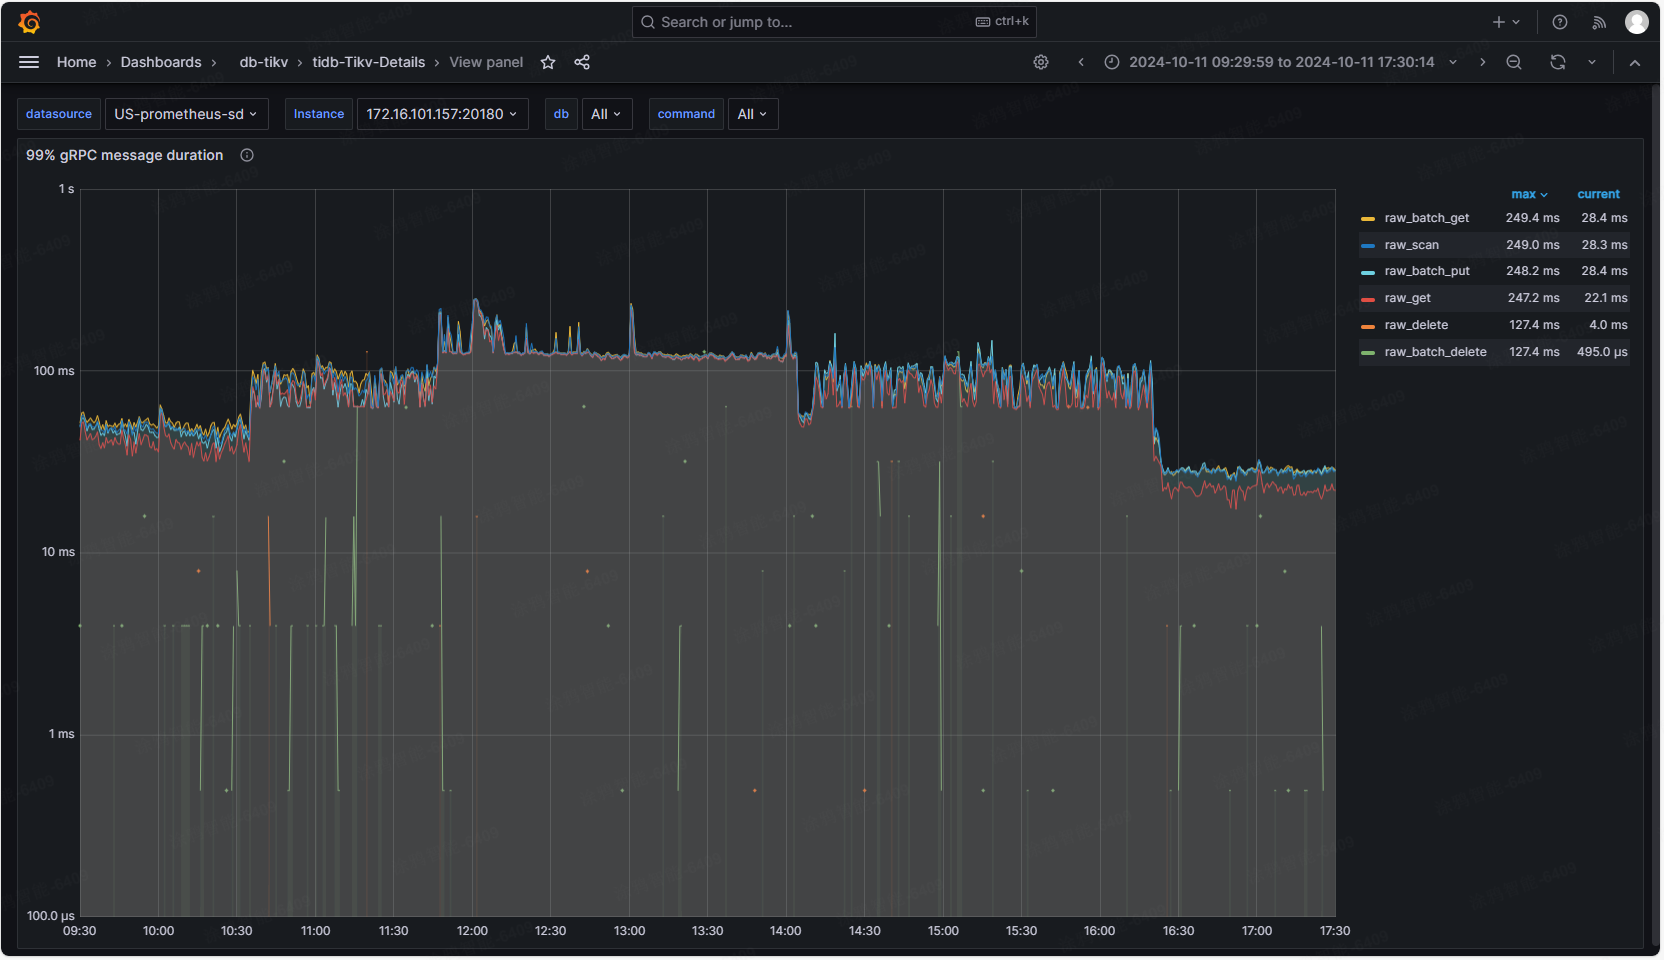Open dashboard settings gear icon
This screenshot has height=960, width=1664.
[1041, 62]
